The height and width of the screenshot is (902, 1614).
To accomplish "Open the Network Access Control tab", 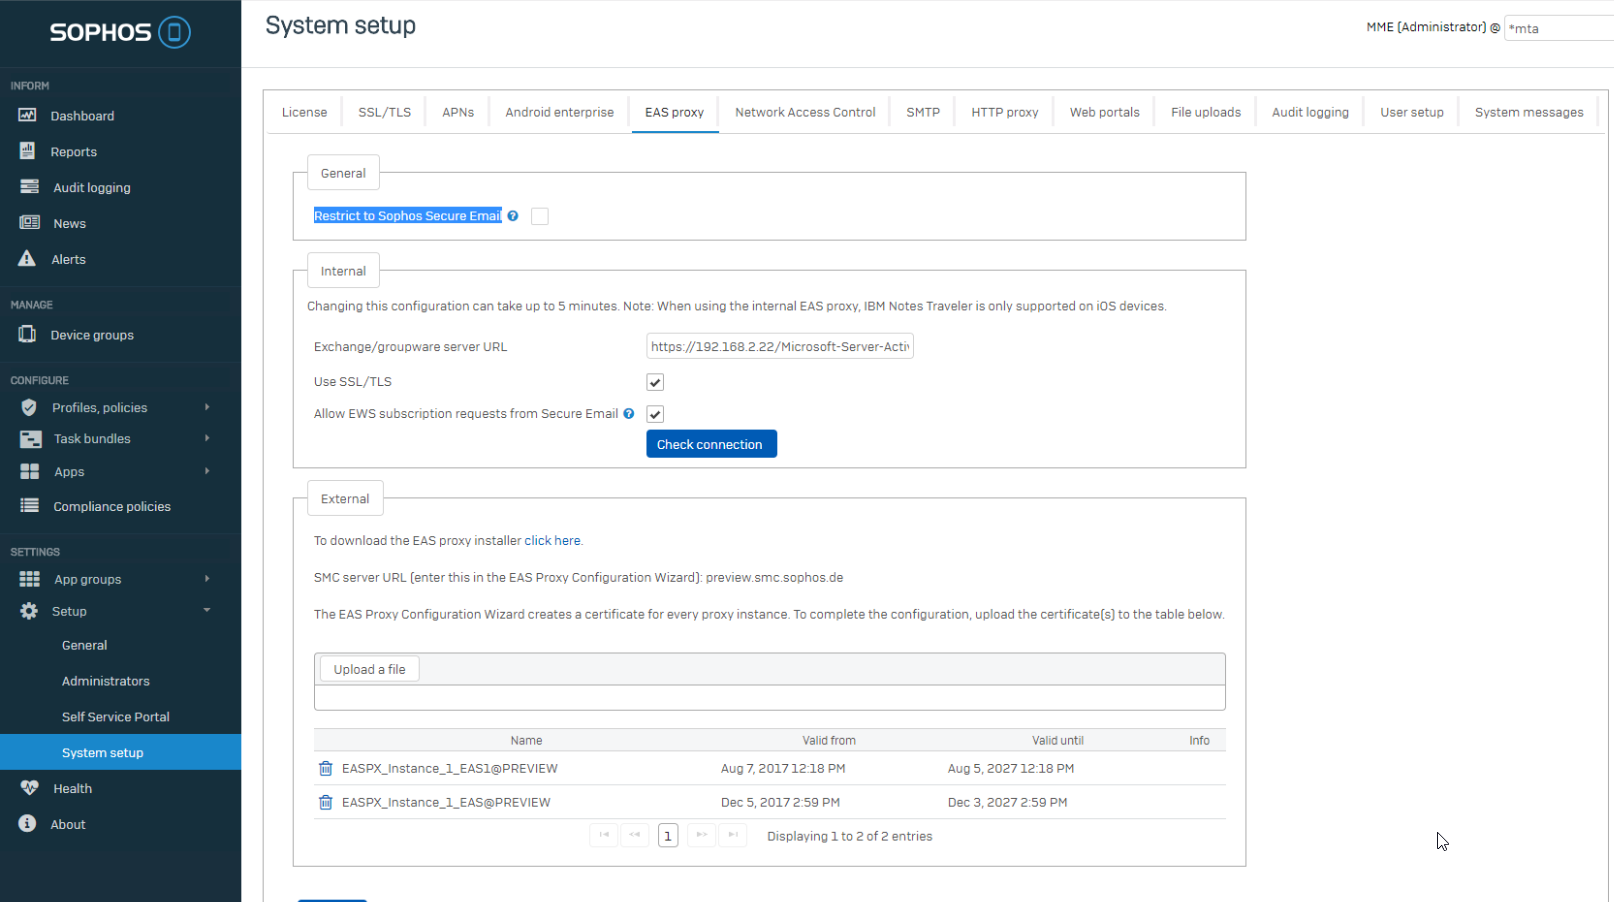I will click(x=805, y=112).
